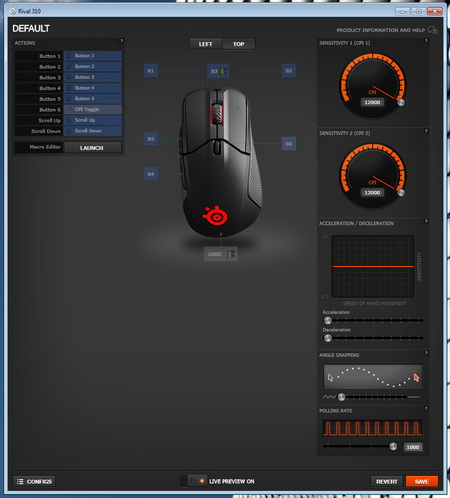The width and height of the screenshot is (450, 498).
Task: Open product information and help icon
Action: tap(432, 30)
